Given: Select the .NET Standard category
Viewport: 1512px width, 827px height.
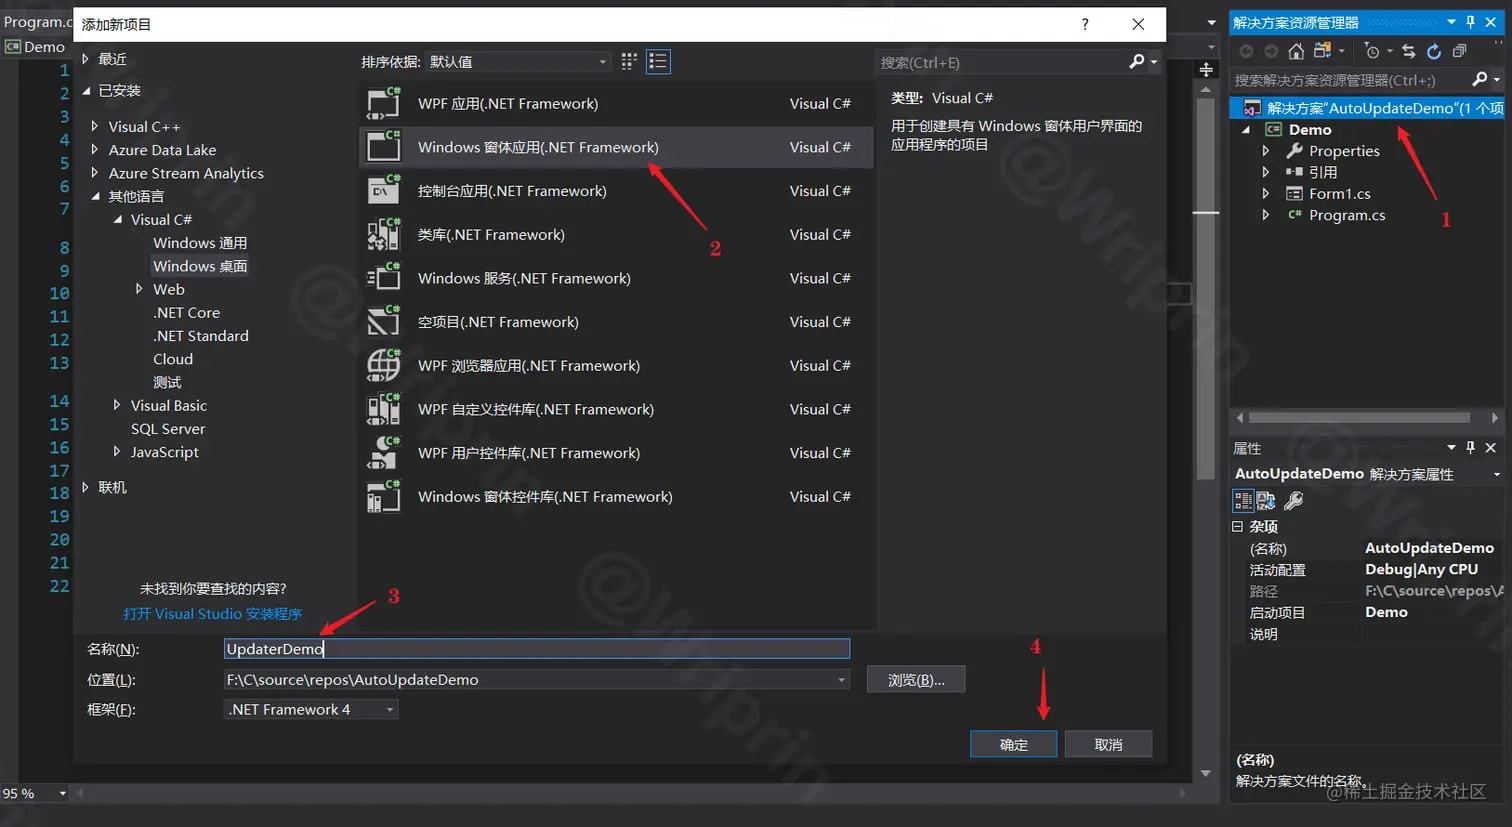Looking at the screenshot, I should 201,336.
